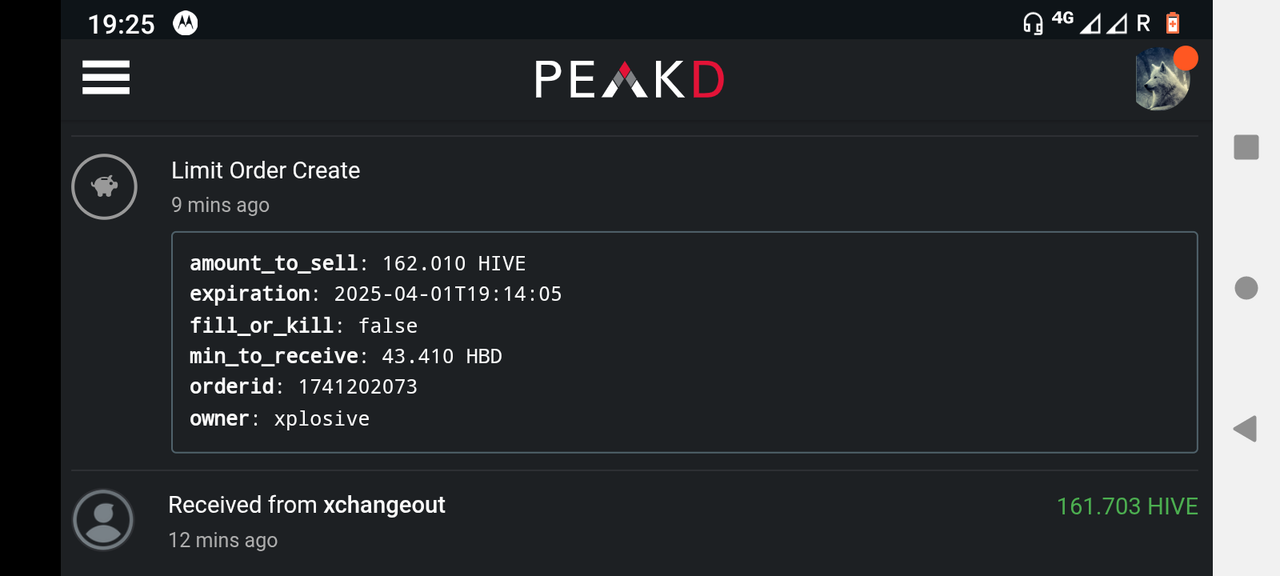Open the wolf profile avatar

pyautogui.click(x=1162, y=82)
